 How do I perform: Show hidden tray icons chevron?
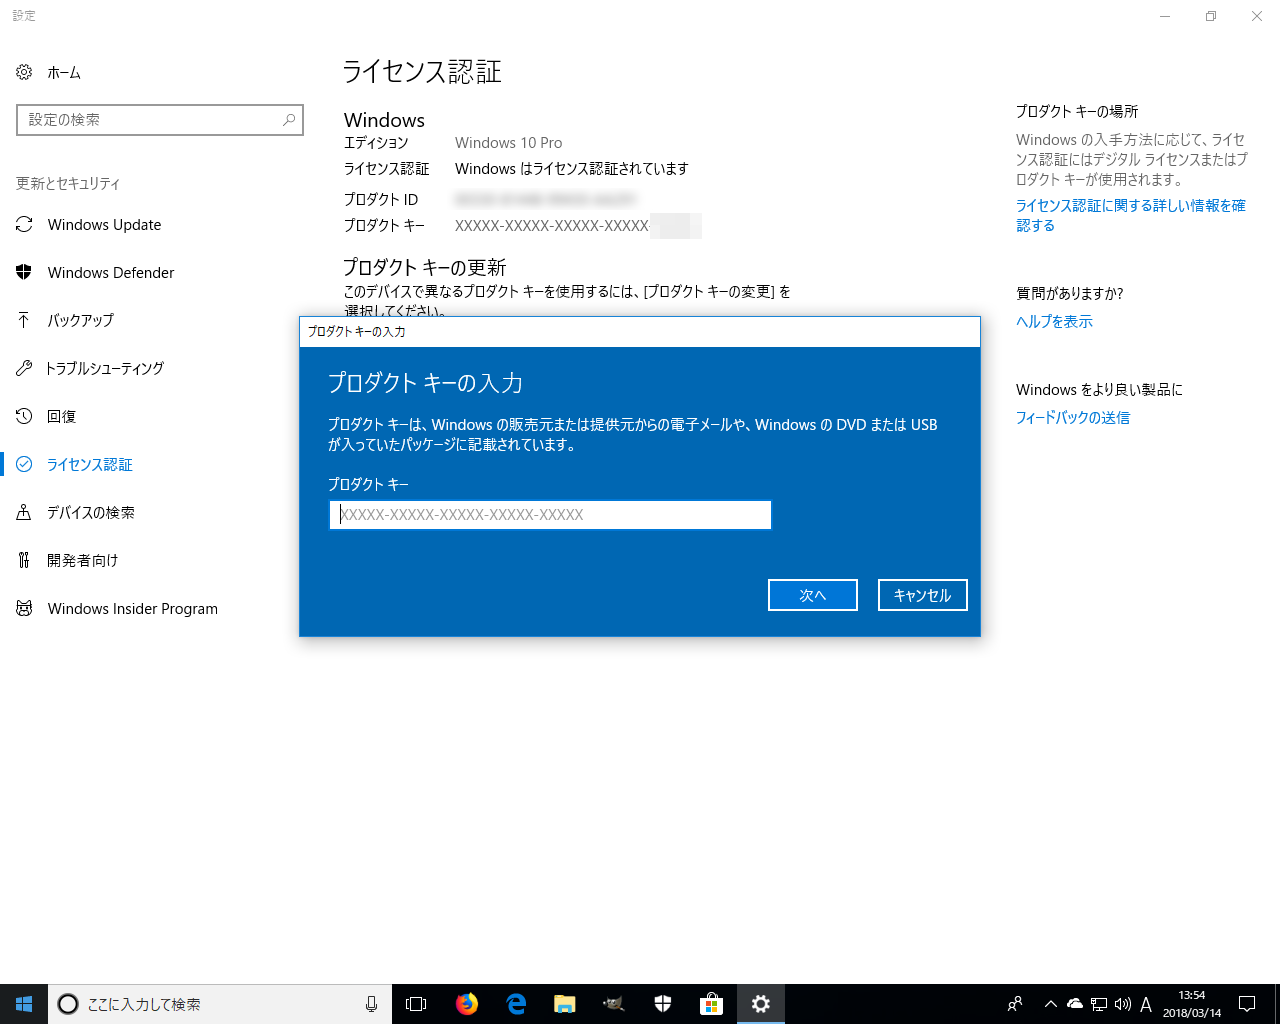(x=1050, y=1004)
